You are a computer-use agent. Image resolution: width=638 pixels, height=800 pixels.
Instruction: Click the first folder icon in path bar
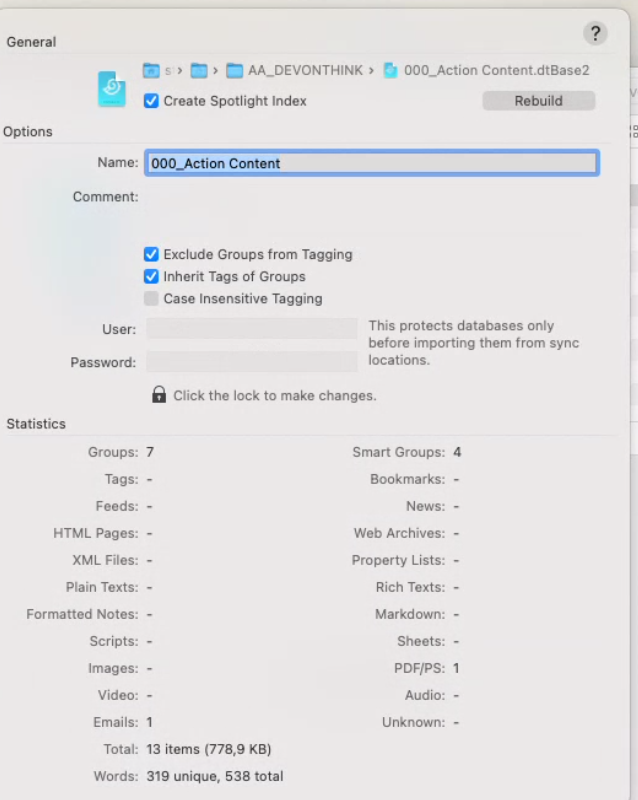click(151, 70)
